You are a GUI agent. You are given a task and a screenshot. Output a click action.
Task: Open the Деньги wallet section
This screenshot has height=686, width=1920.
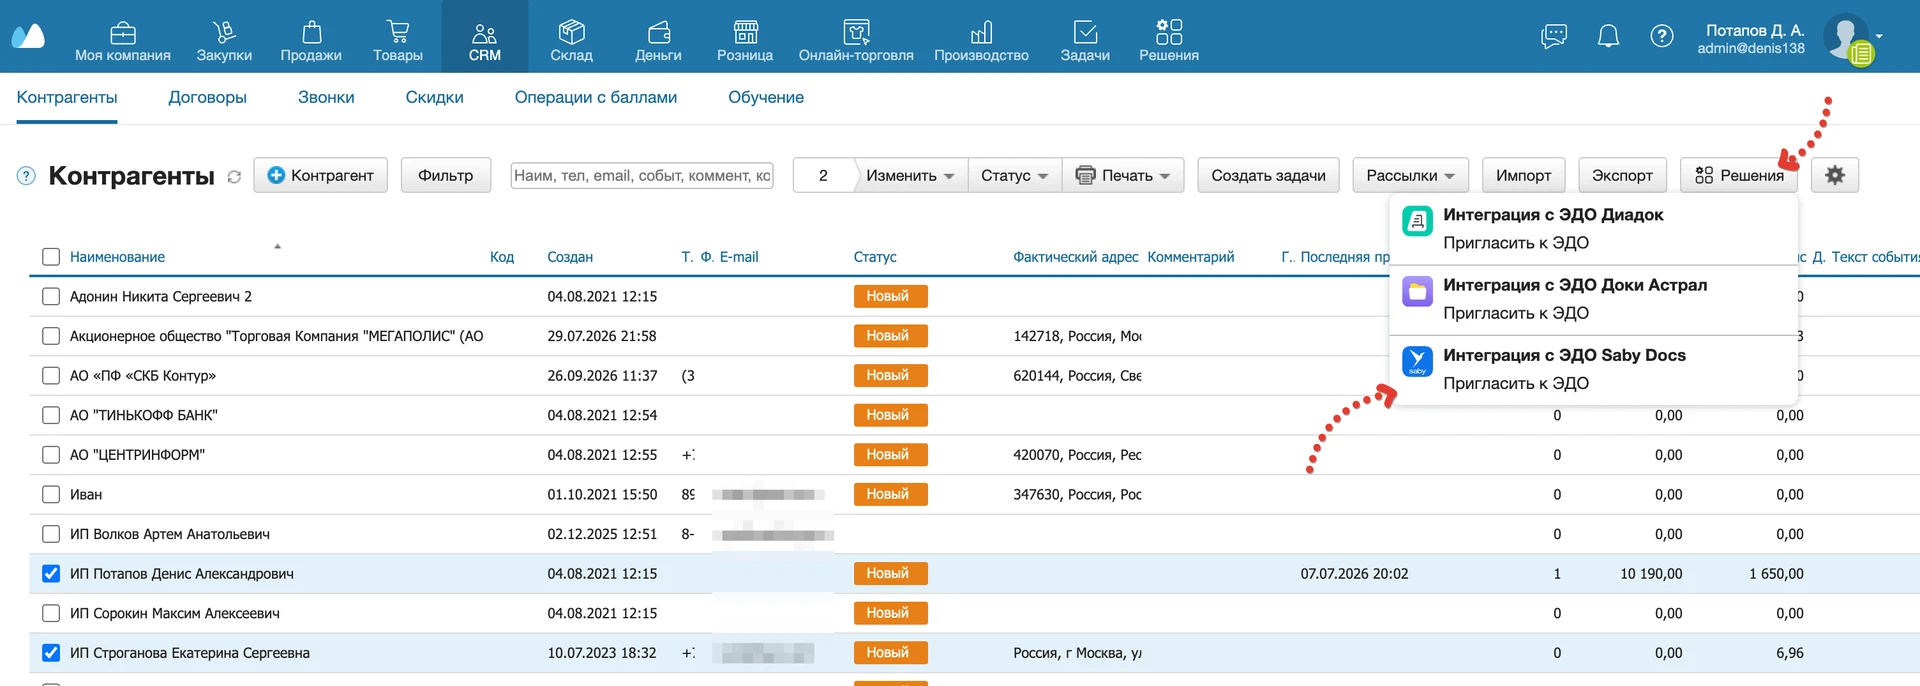[658, 41]
